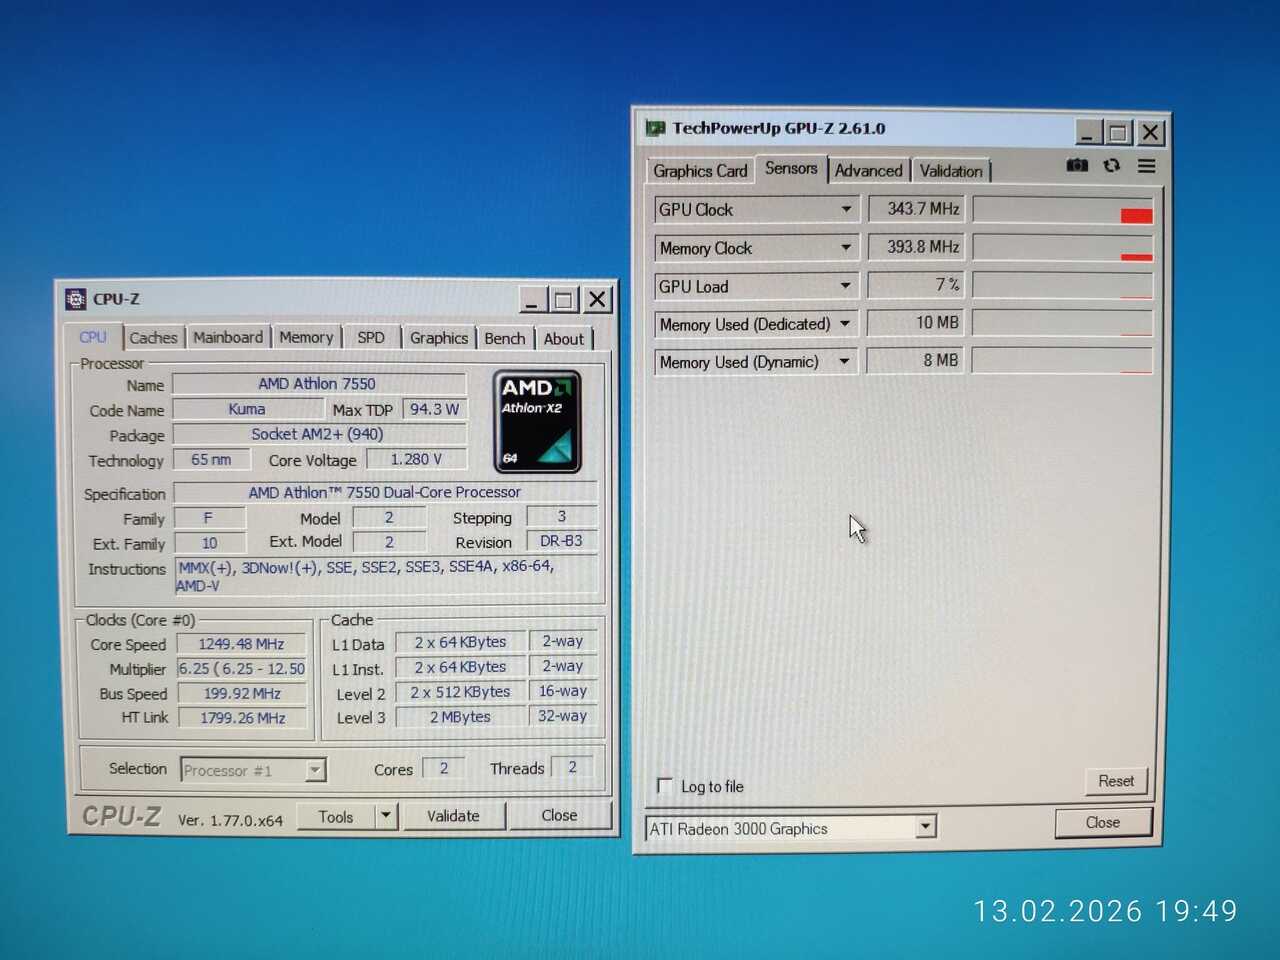1280x960 pixels.
Task: Switch to the Graphics Card tab in GPU-Z
Action: [x=700, y=171]
